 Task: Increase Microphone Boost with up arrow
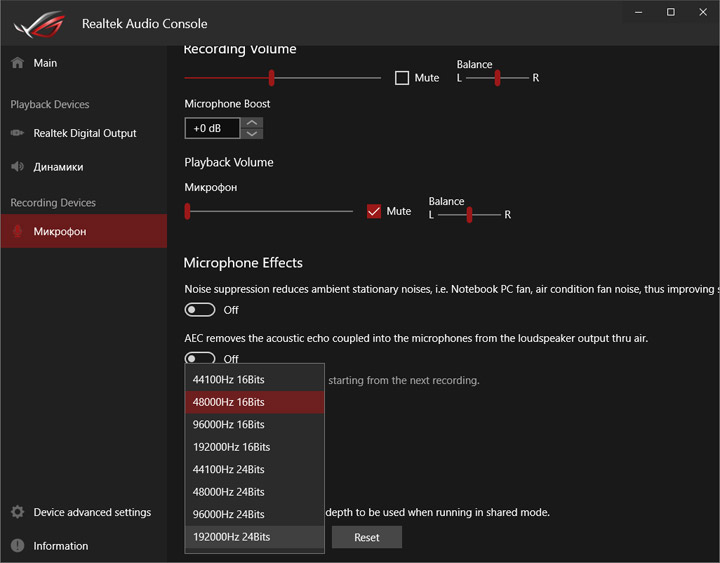(253, 122)
